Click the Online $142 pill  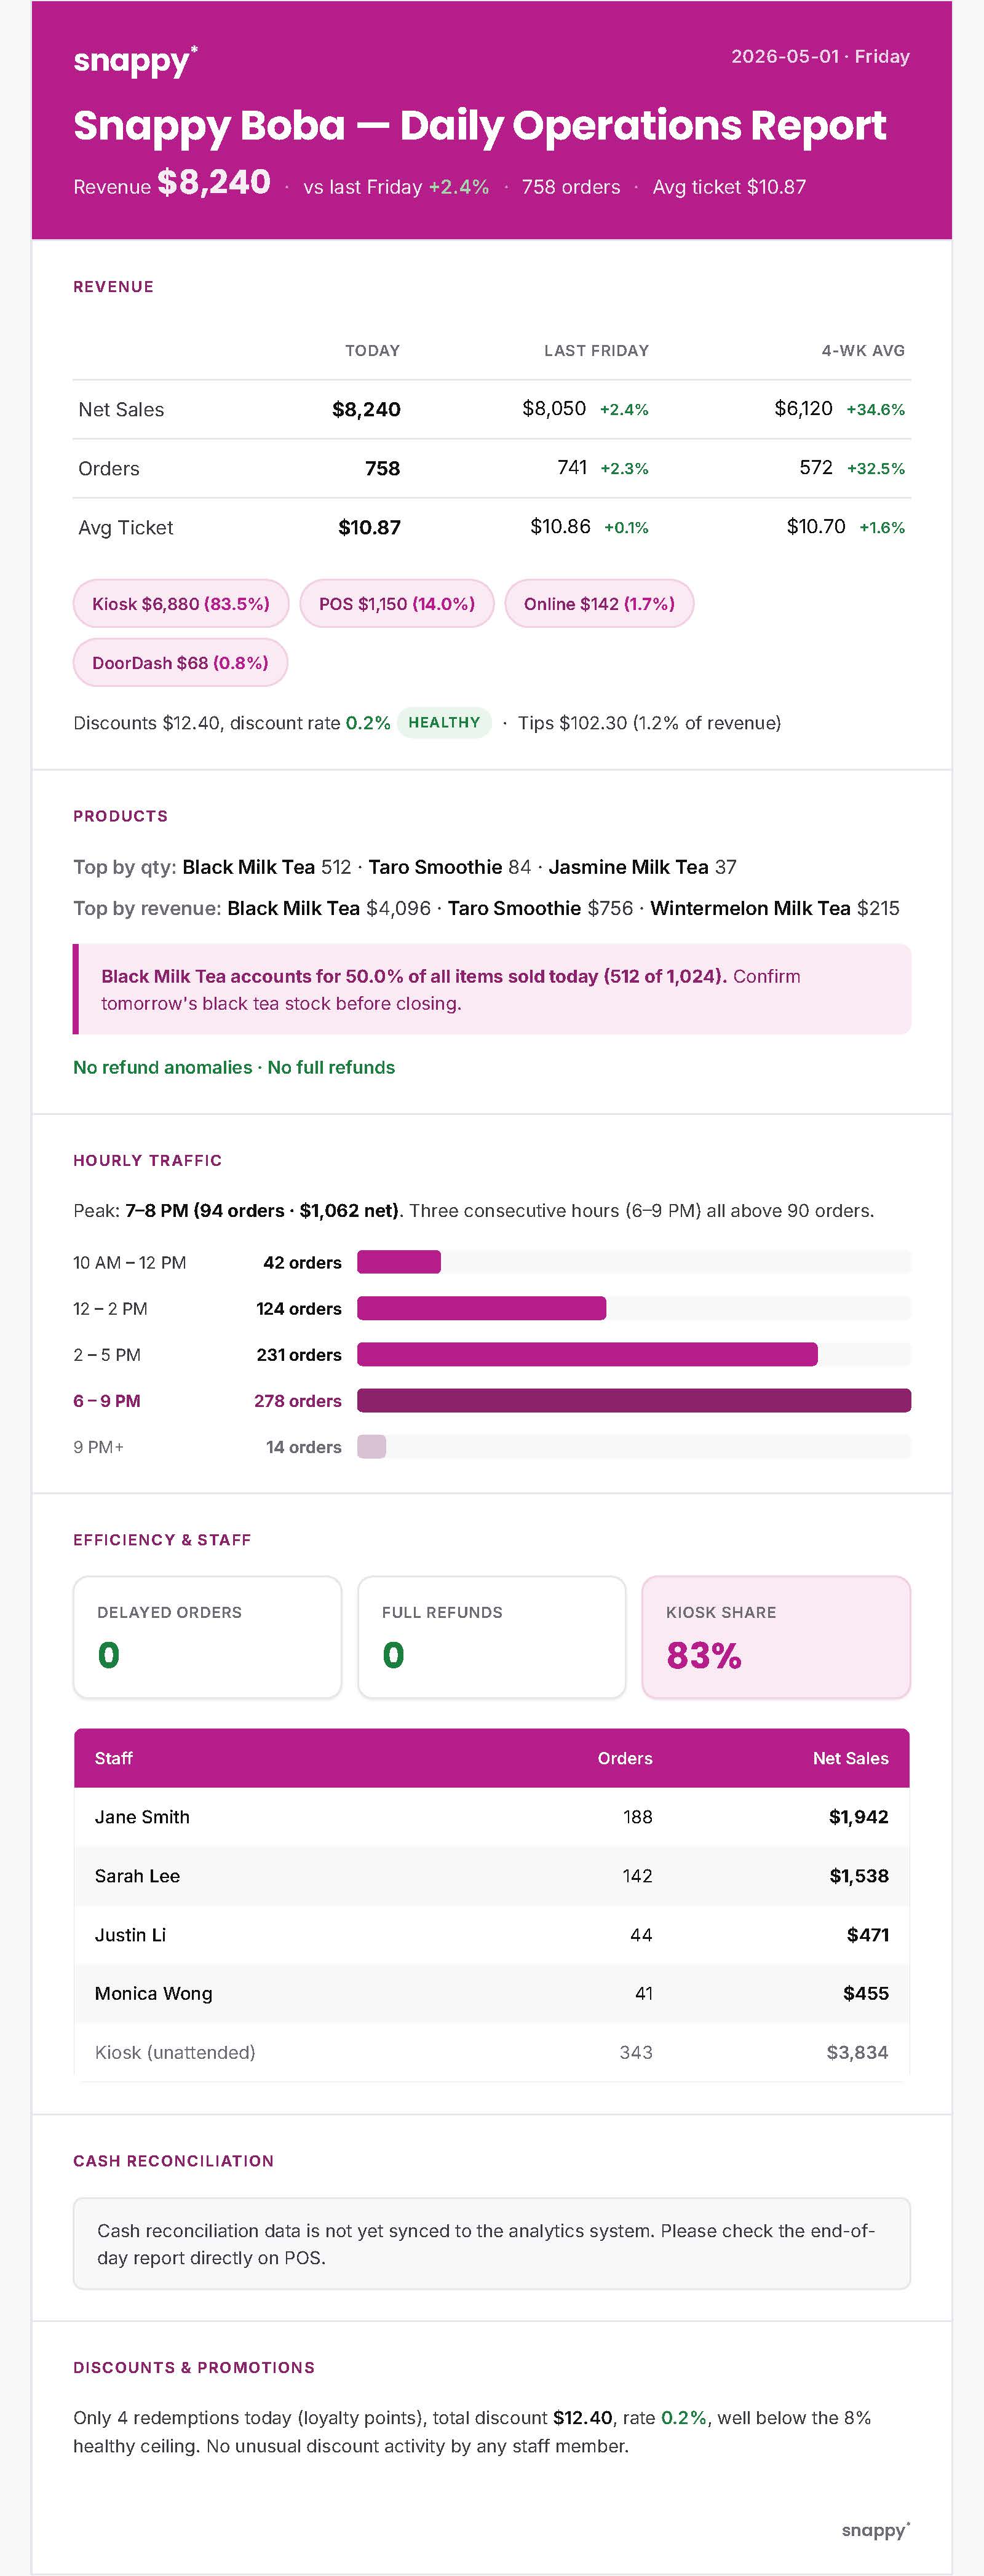[x=599, y=604]
